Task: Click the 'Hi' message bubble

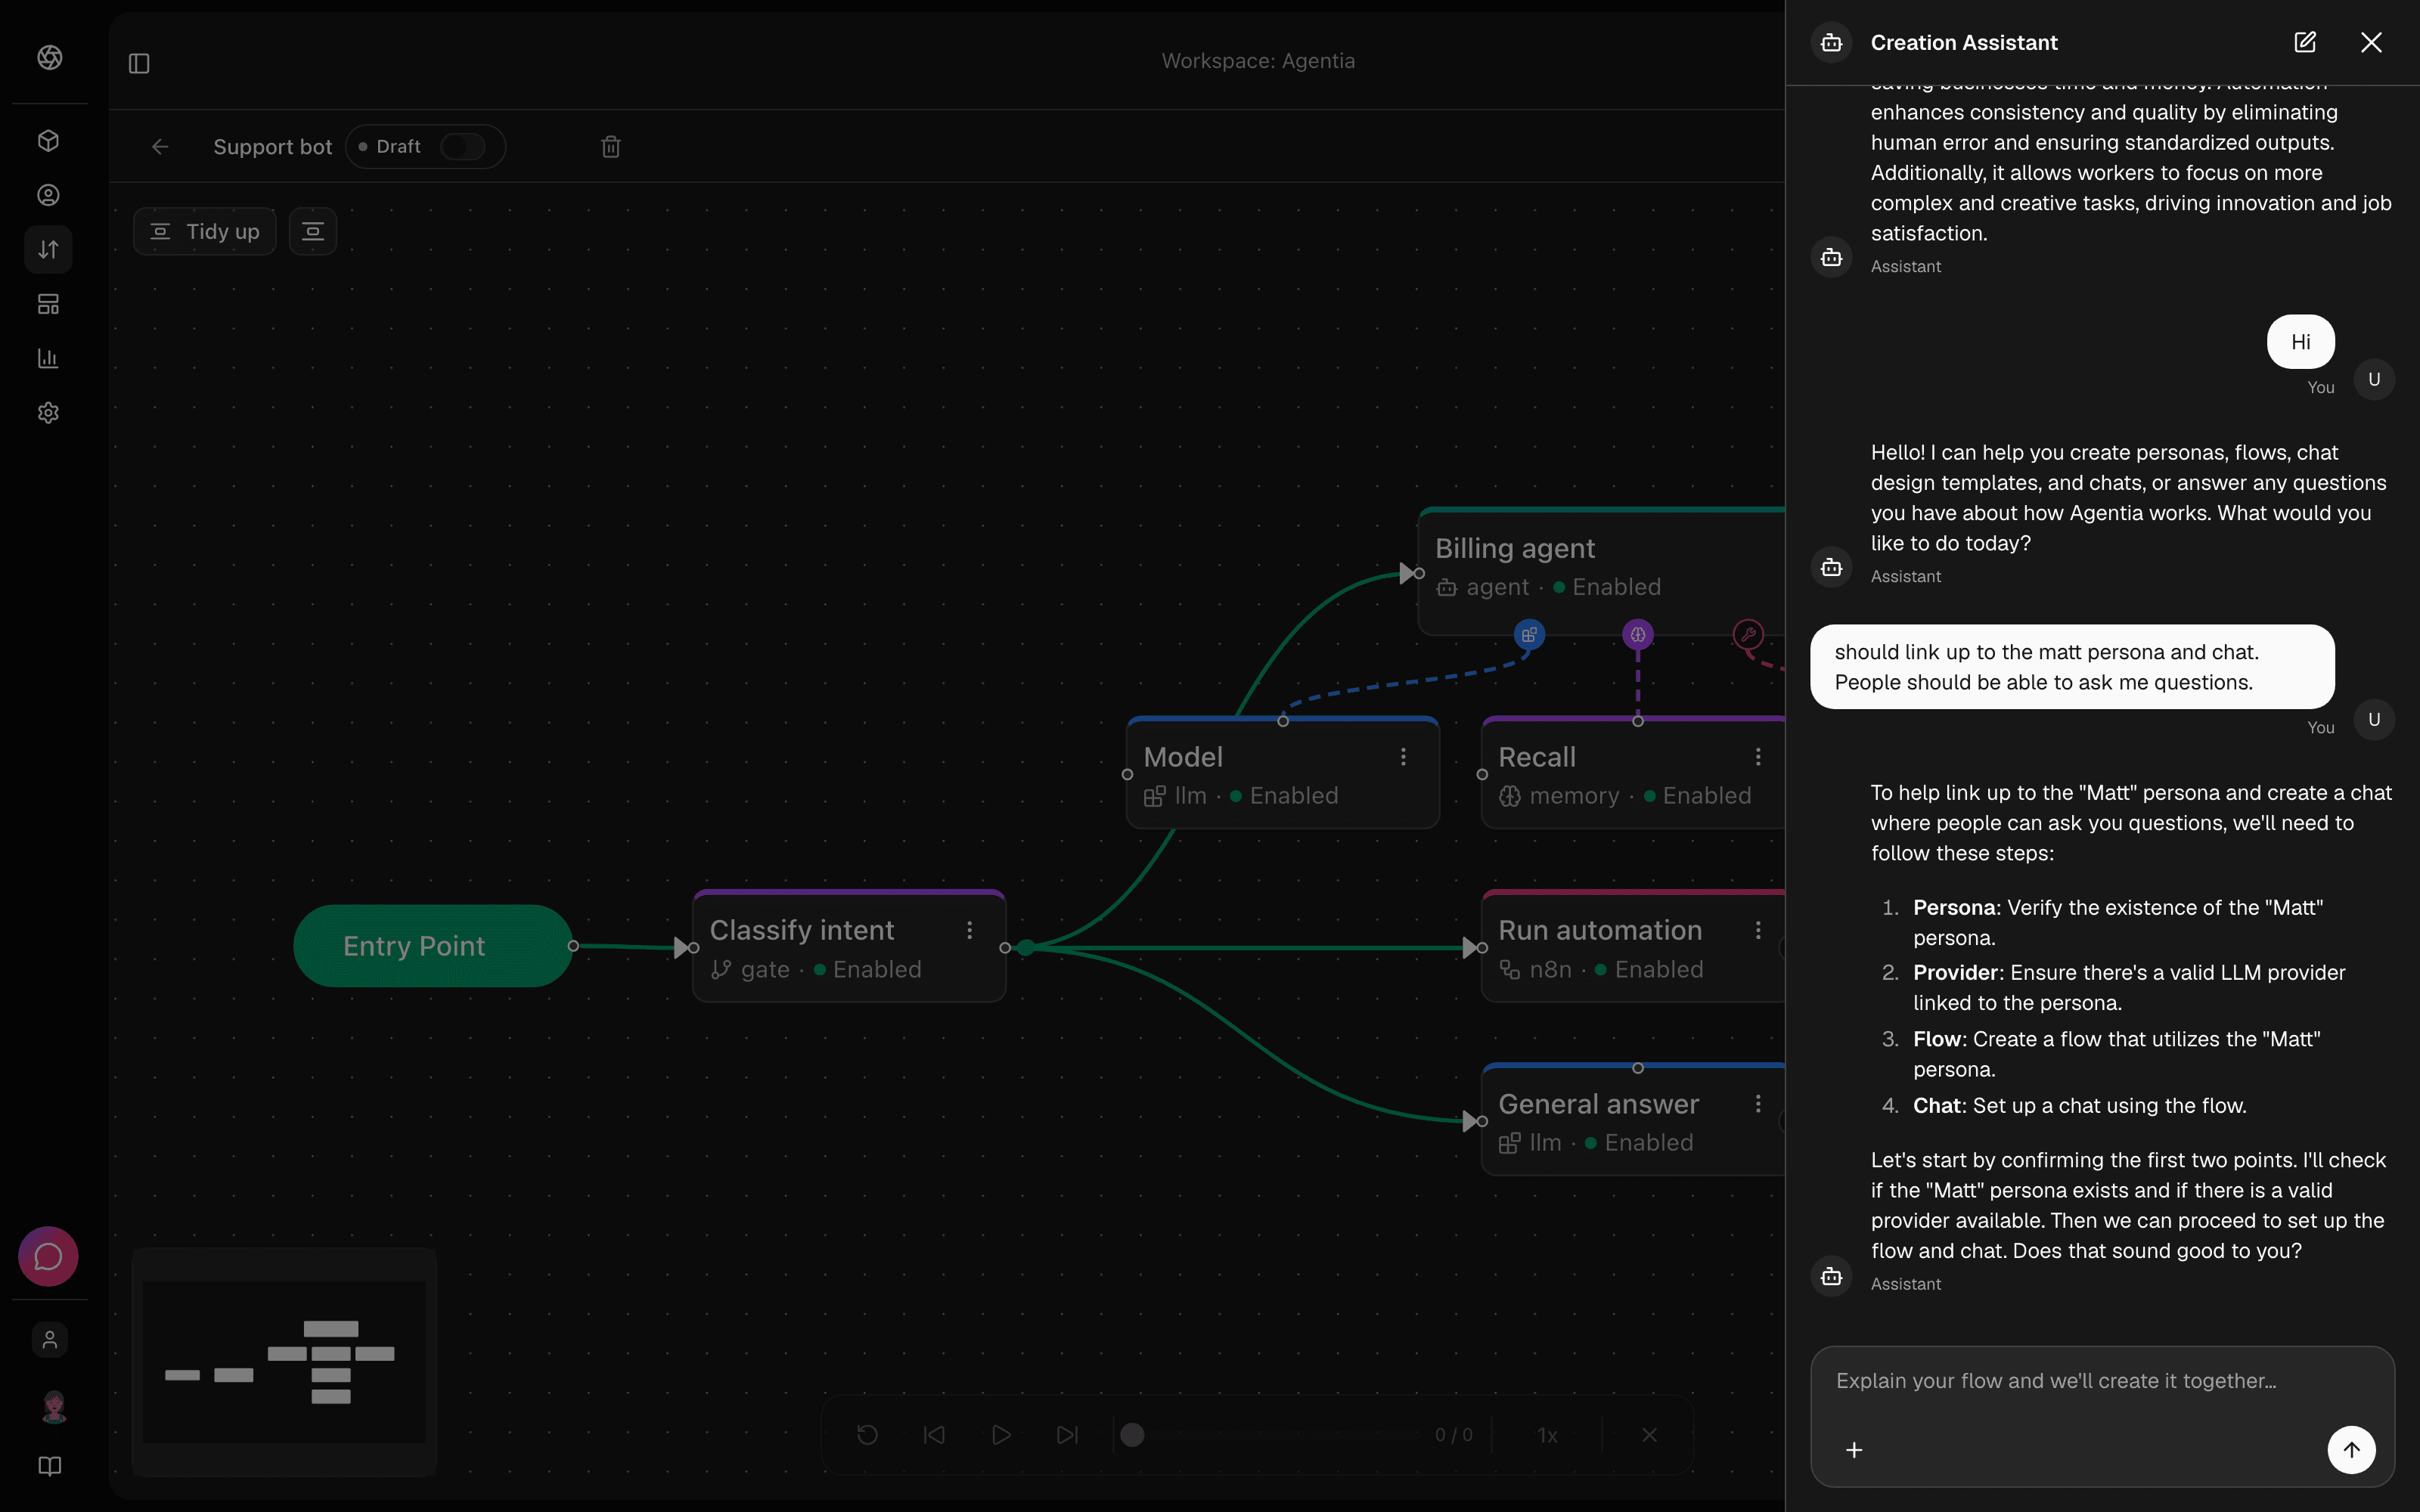Action: coord(2300,342)
